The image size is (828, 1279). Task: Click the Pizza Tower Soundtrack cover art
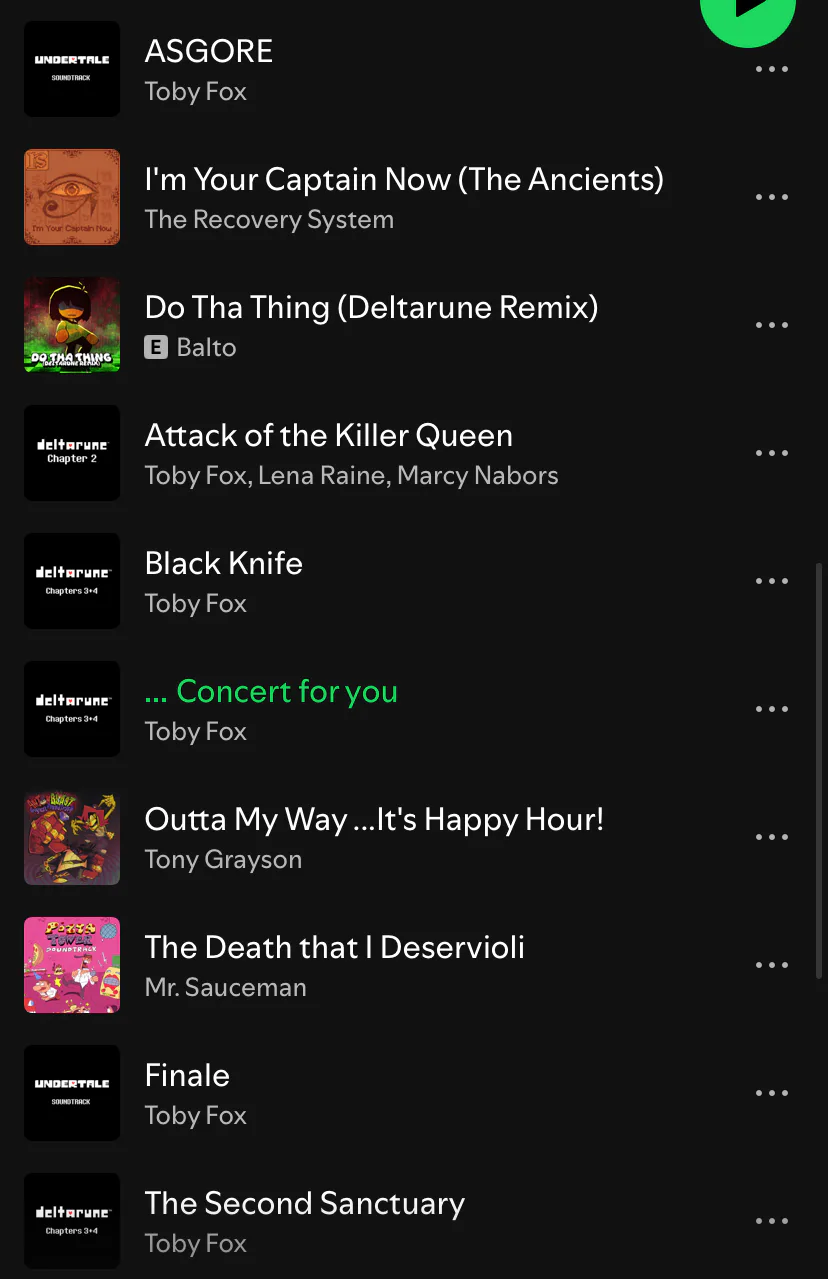tap(72, 965)
